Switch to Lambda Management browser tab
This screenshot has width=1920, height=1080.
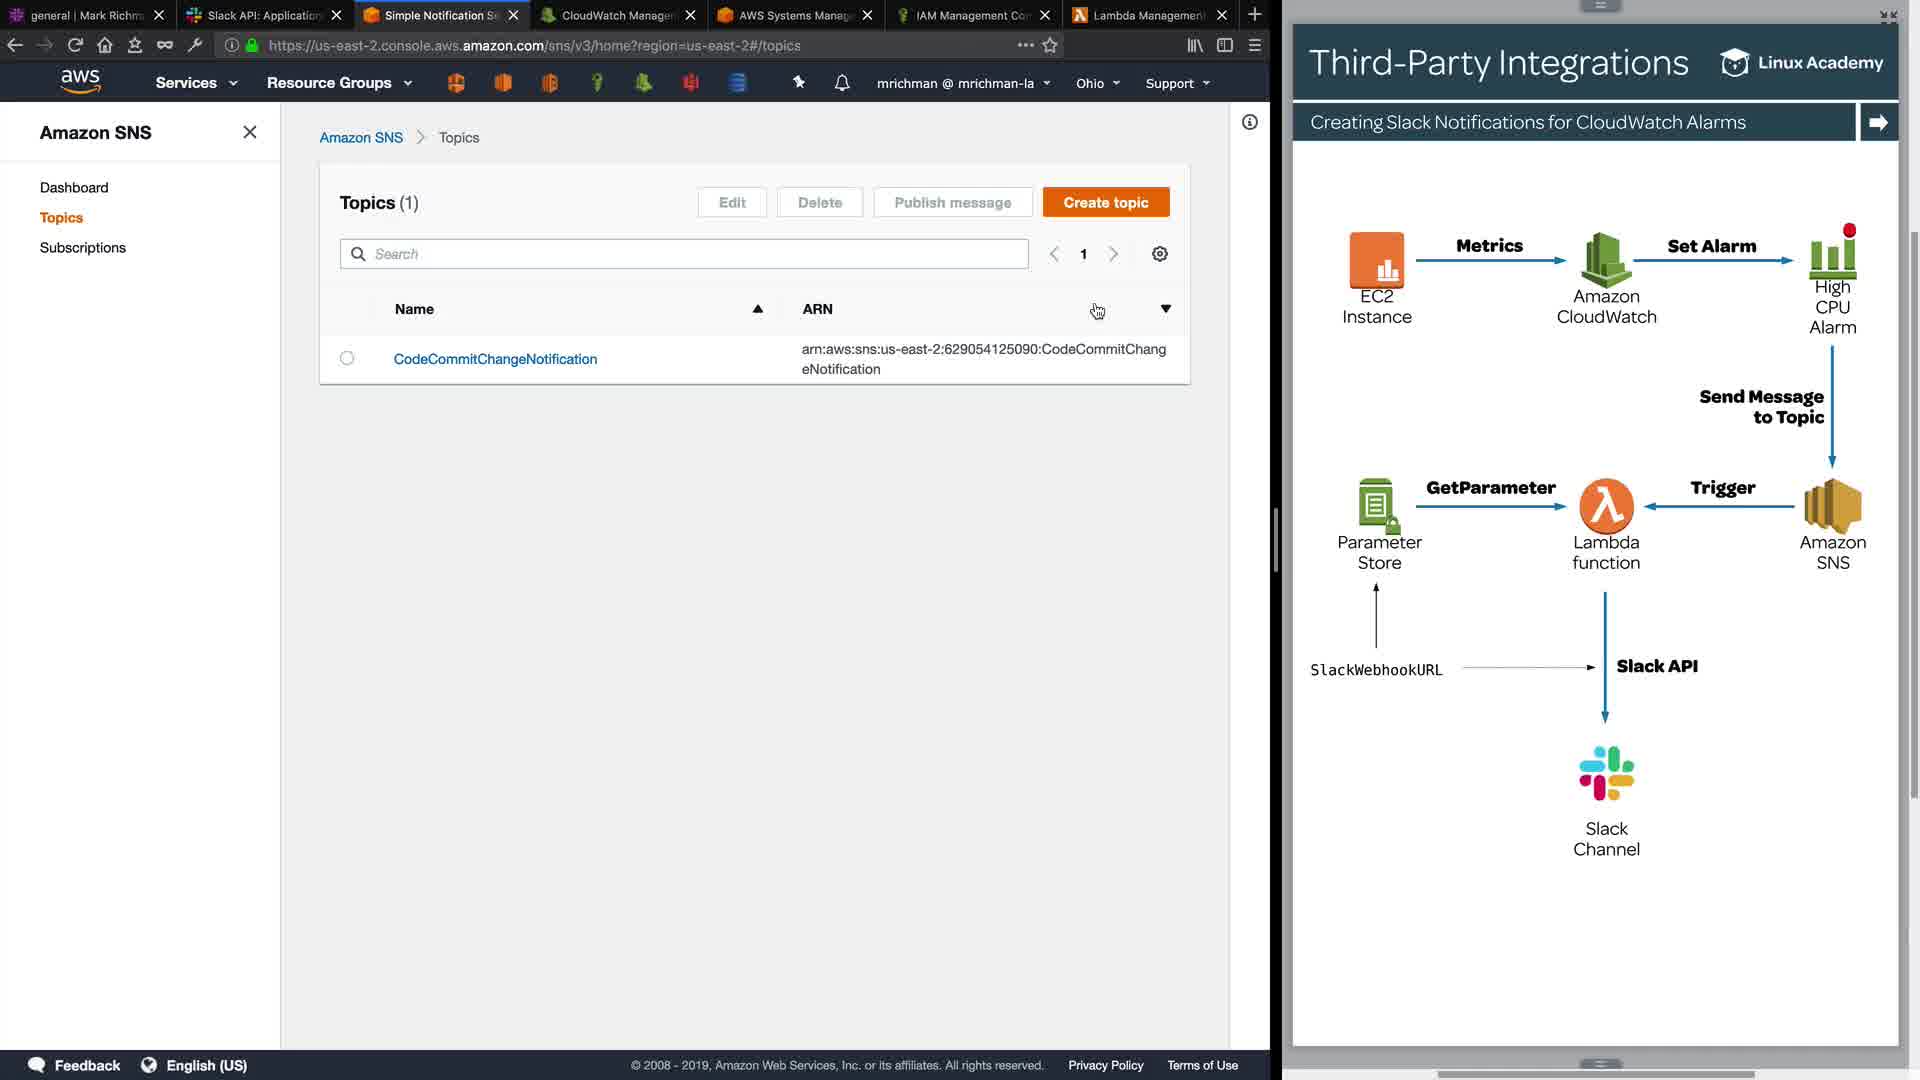click(x=1146, y=15)
